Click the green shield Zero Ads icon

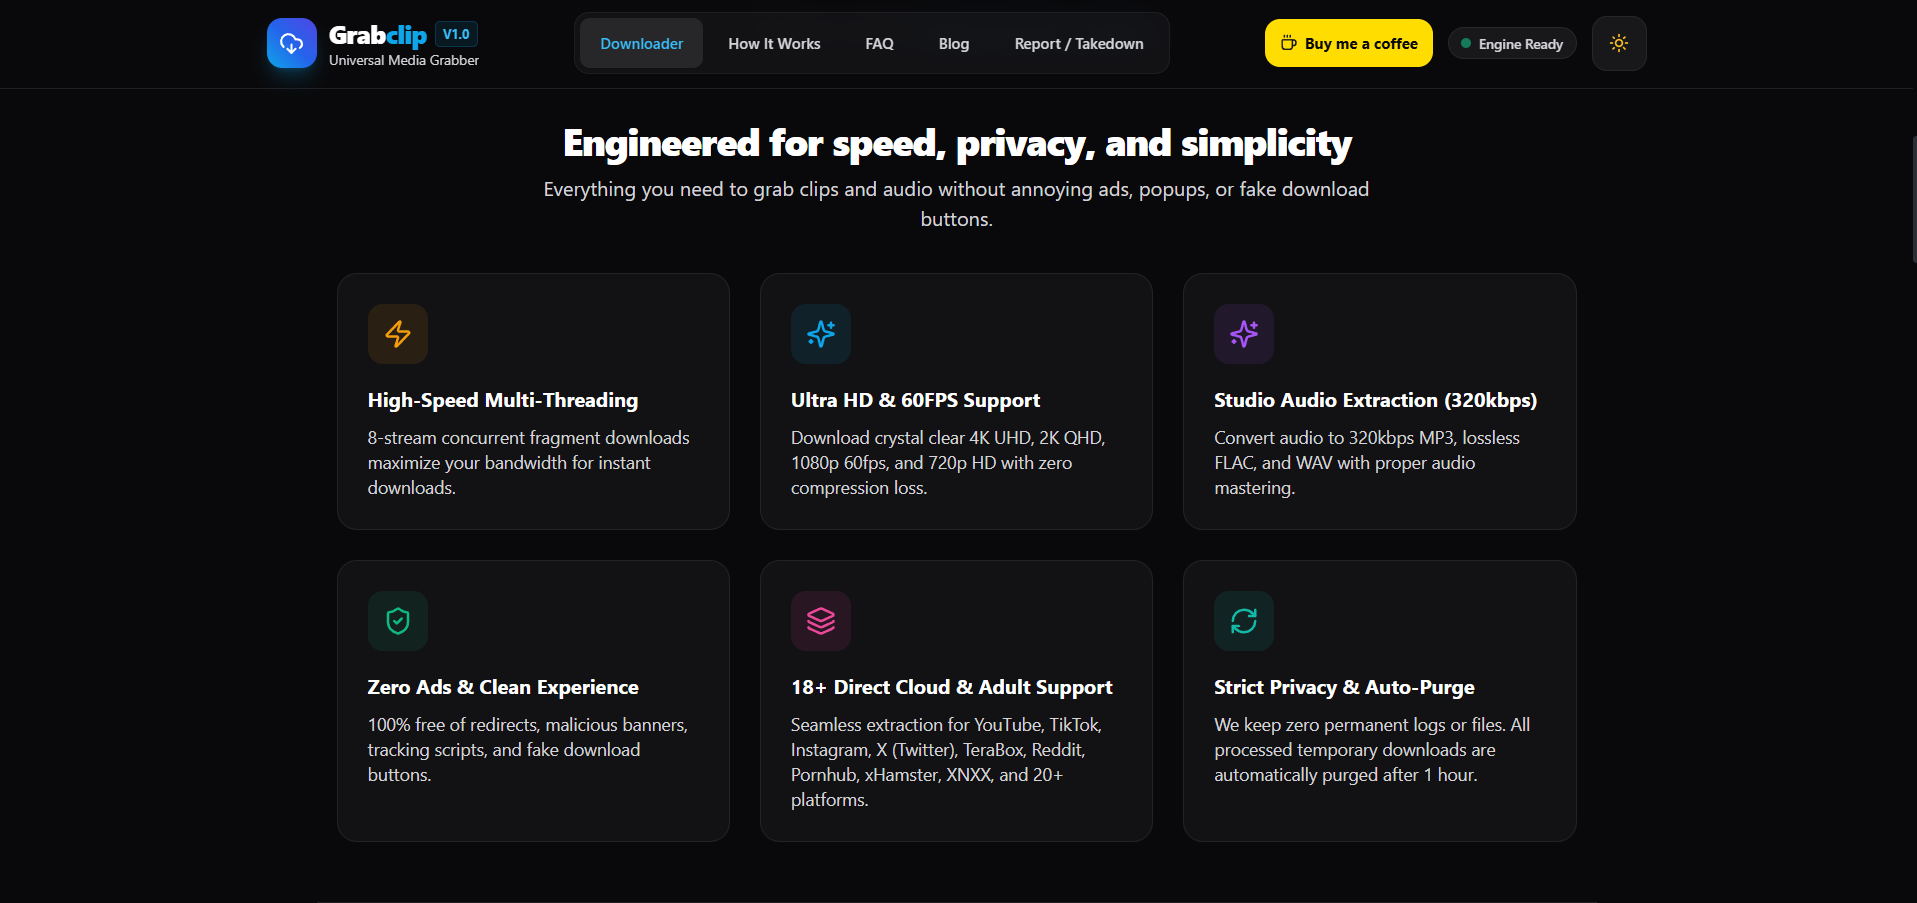coord(398,621)
